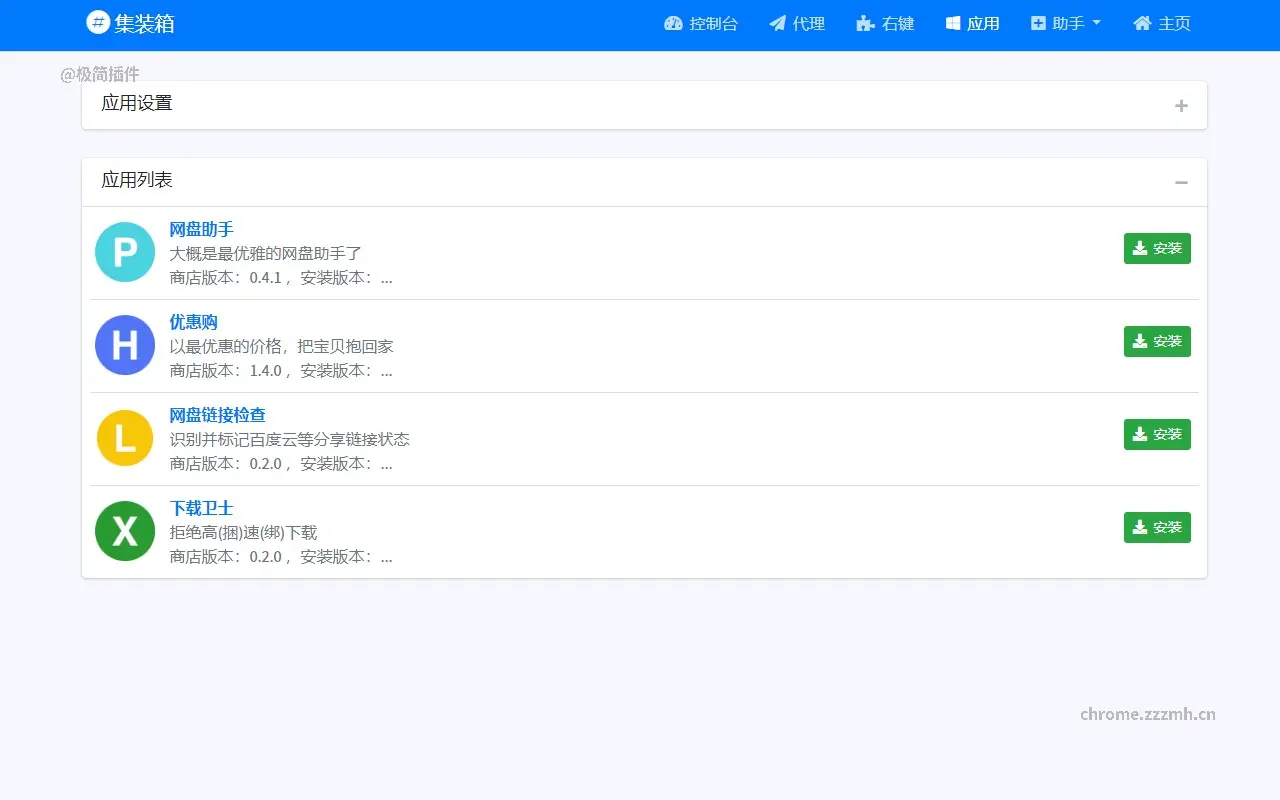Select the 右键 right-click menu icon
1280x800 pixels.
click(x=862, y=23)
